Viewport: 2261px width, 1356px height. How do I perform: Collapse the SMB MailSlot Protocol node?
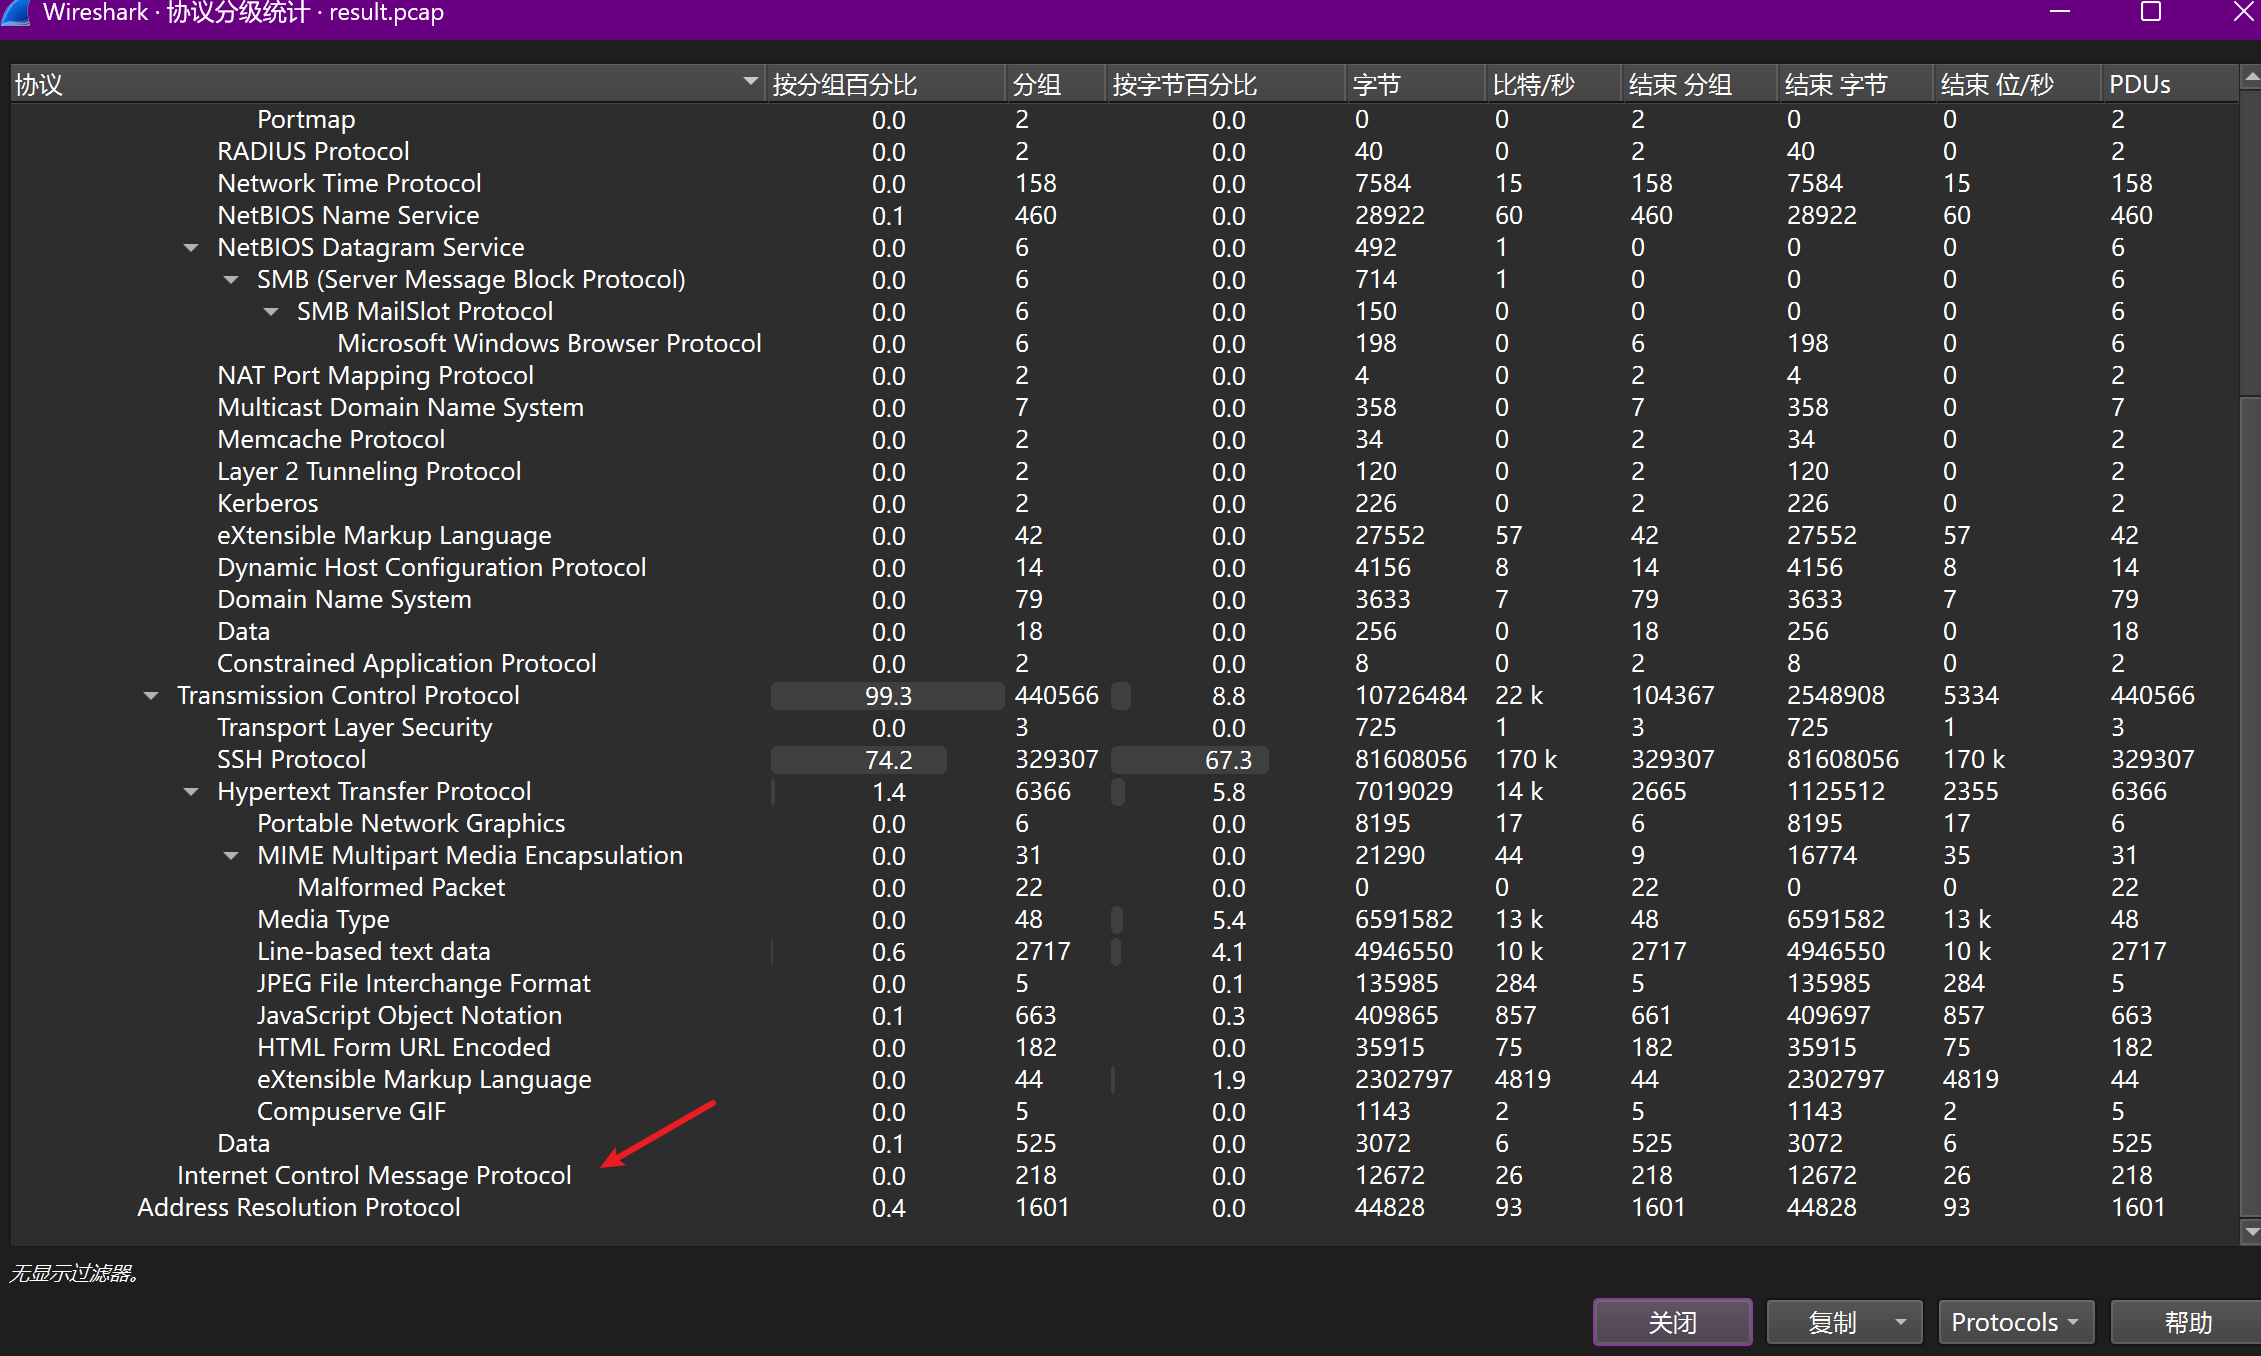click(x=270, y=312)
